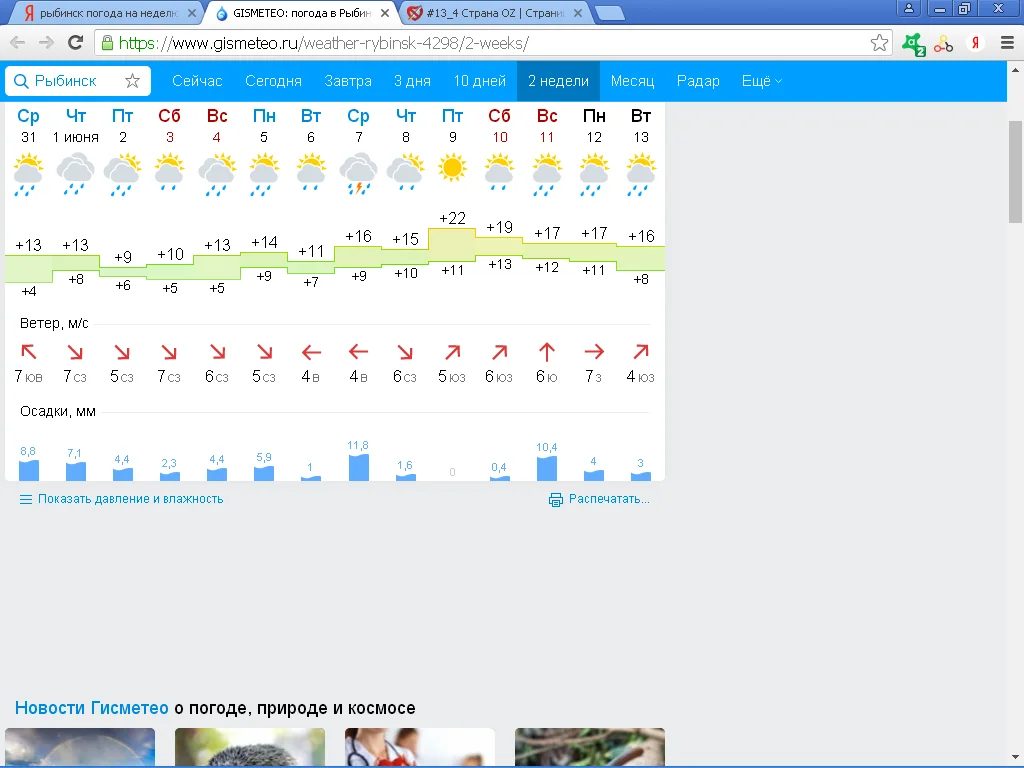Click the east wind arrow for Вт 6
This screenshot has width=1024, height=768.
tap(311, 353)
